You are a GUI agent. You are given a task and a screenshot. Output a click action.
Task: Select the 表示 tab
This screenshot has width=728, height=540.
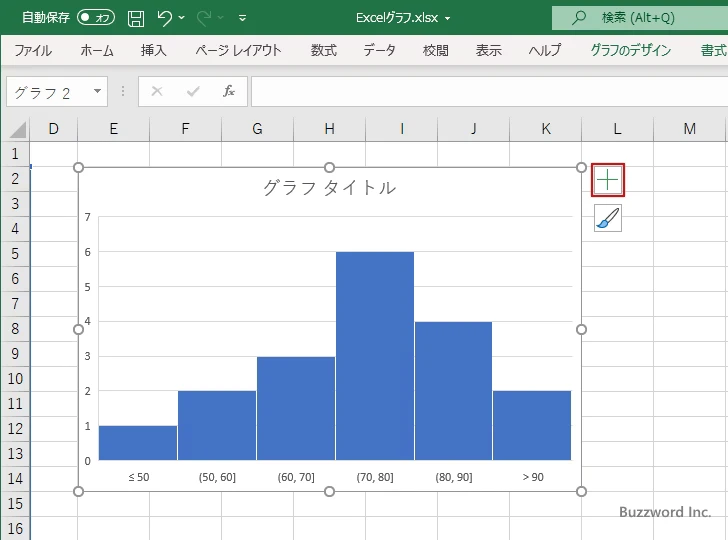pyautogui.click(x=488, y=50)
